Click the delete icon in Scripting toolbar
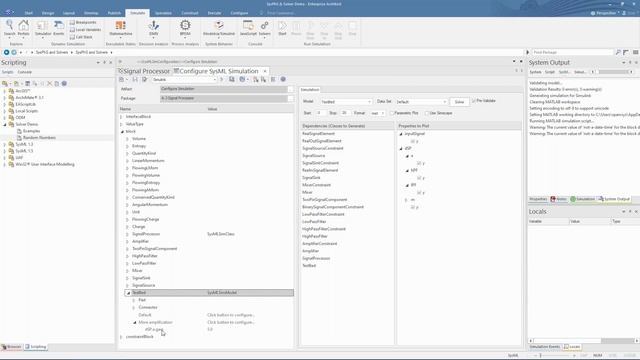640x360 pixels. (49, 83)
